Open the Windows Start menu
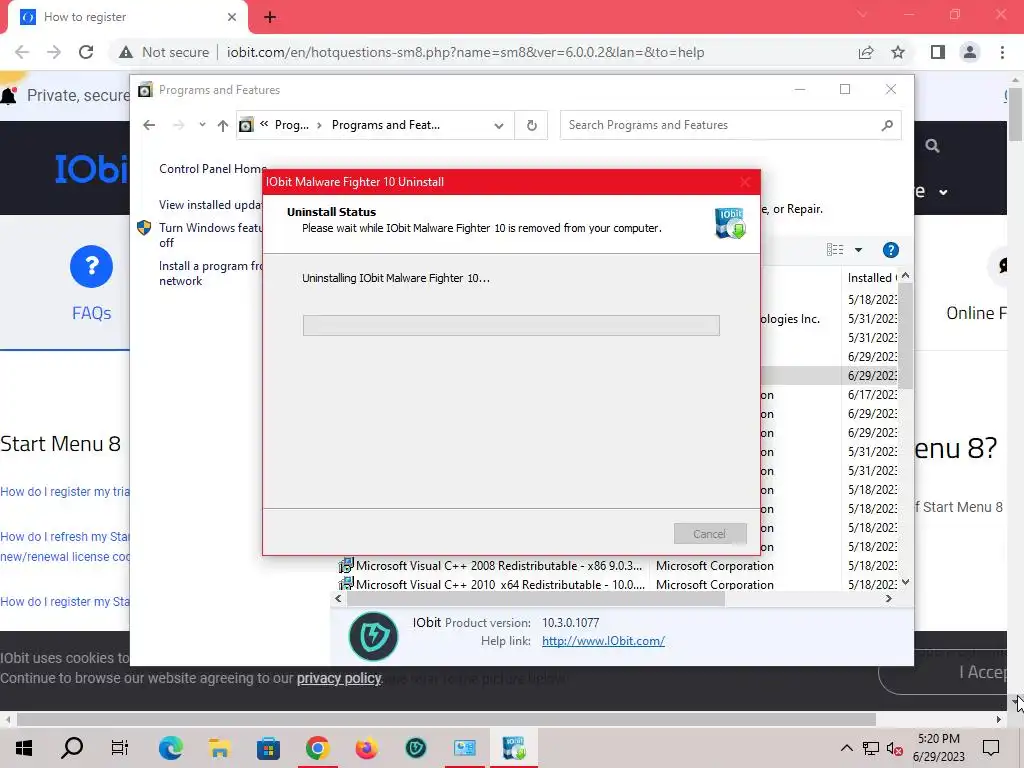 click(24, 748)
